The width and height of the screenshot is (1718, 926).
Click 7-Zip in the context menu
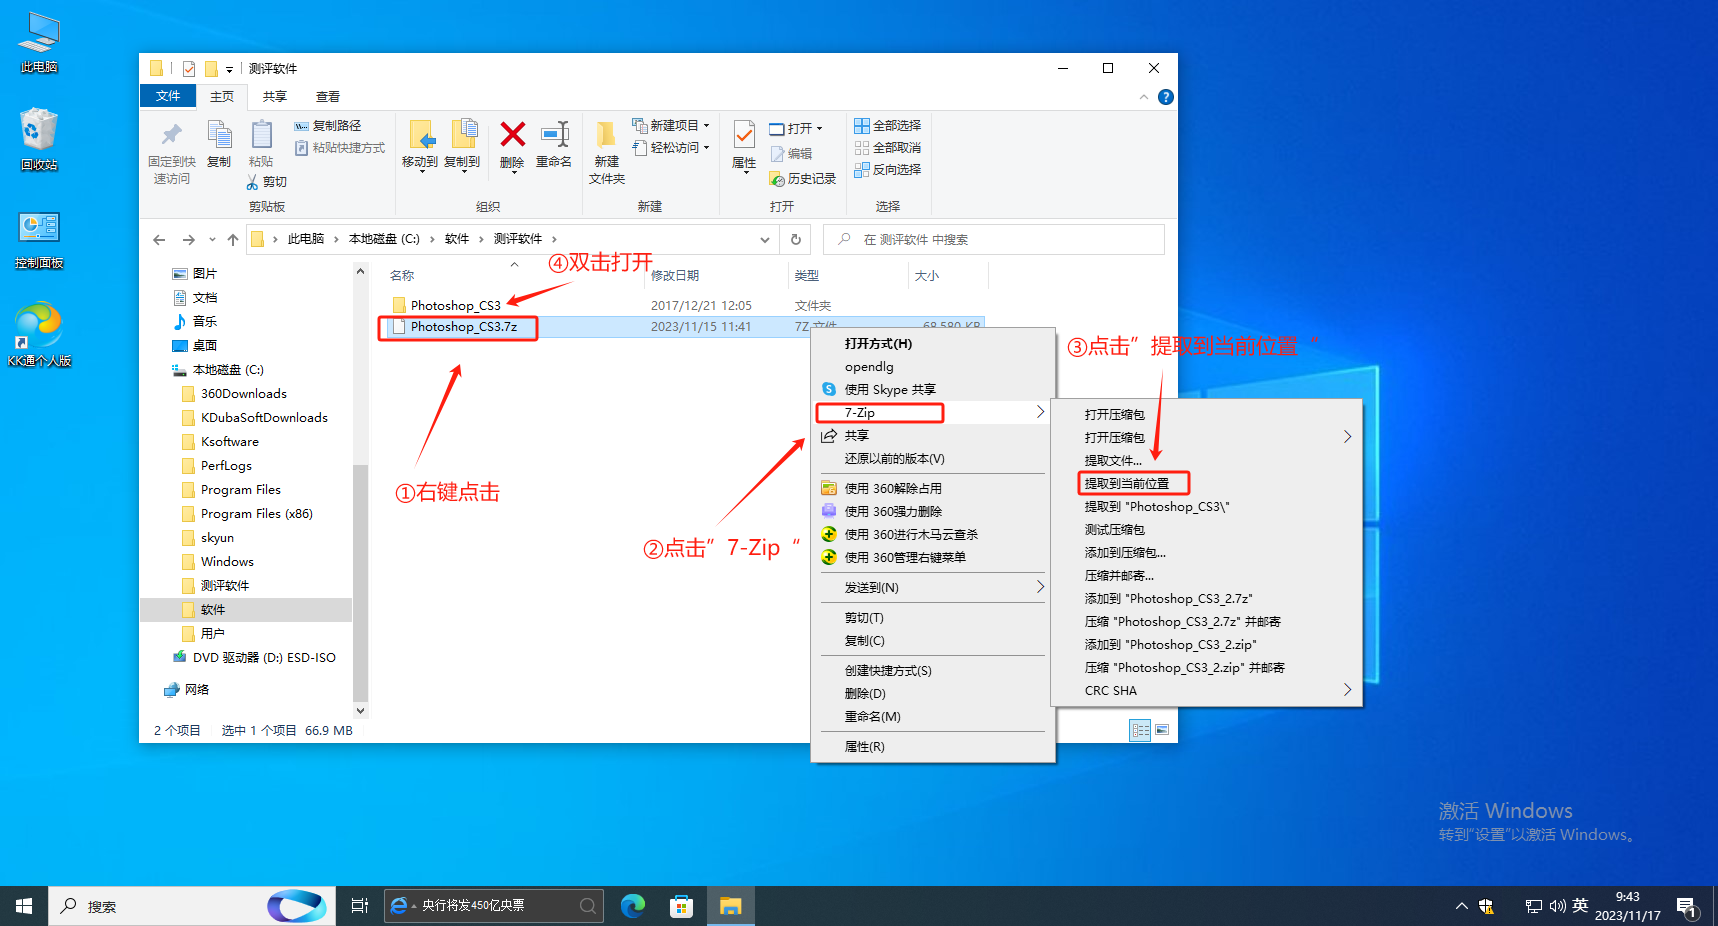tap(933, 413)
